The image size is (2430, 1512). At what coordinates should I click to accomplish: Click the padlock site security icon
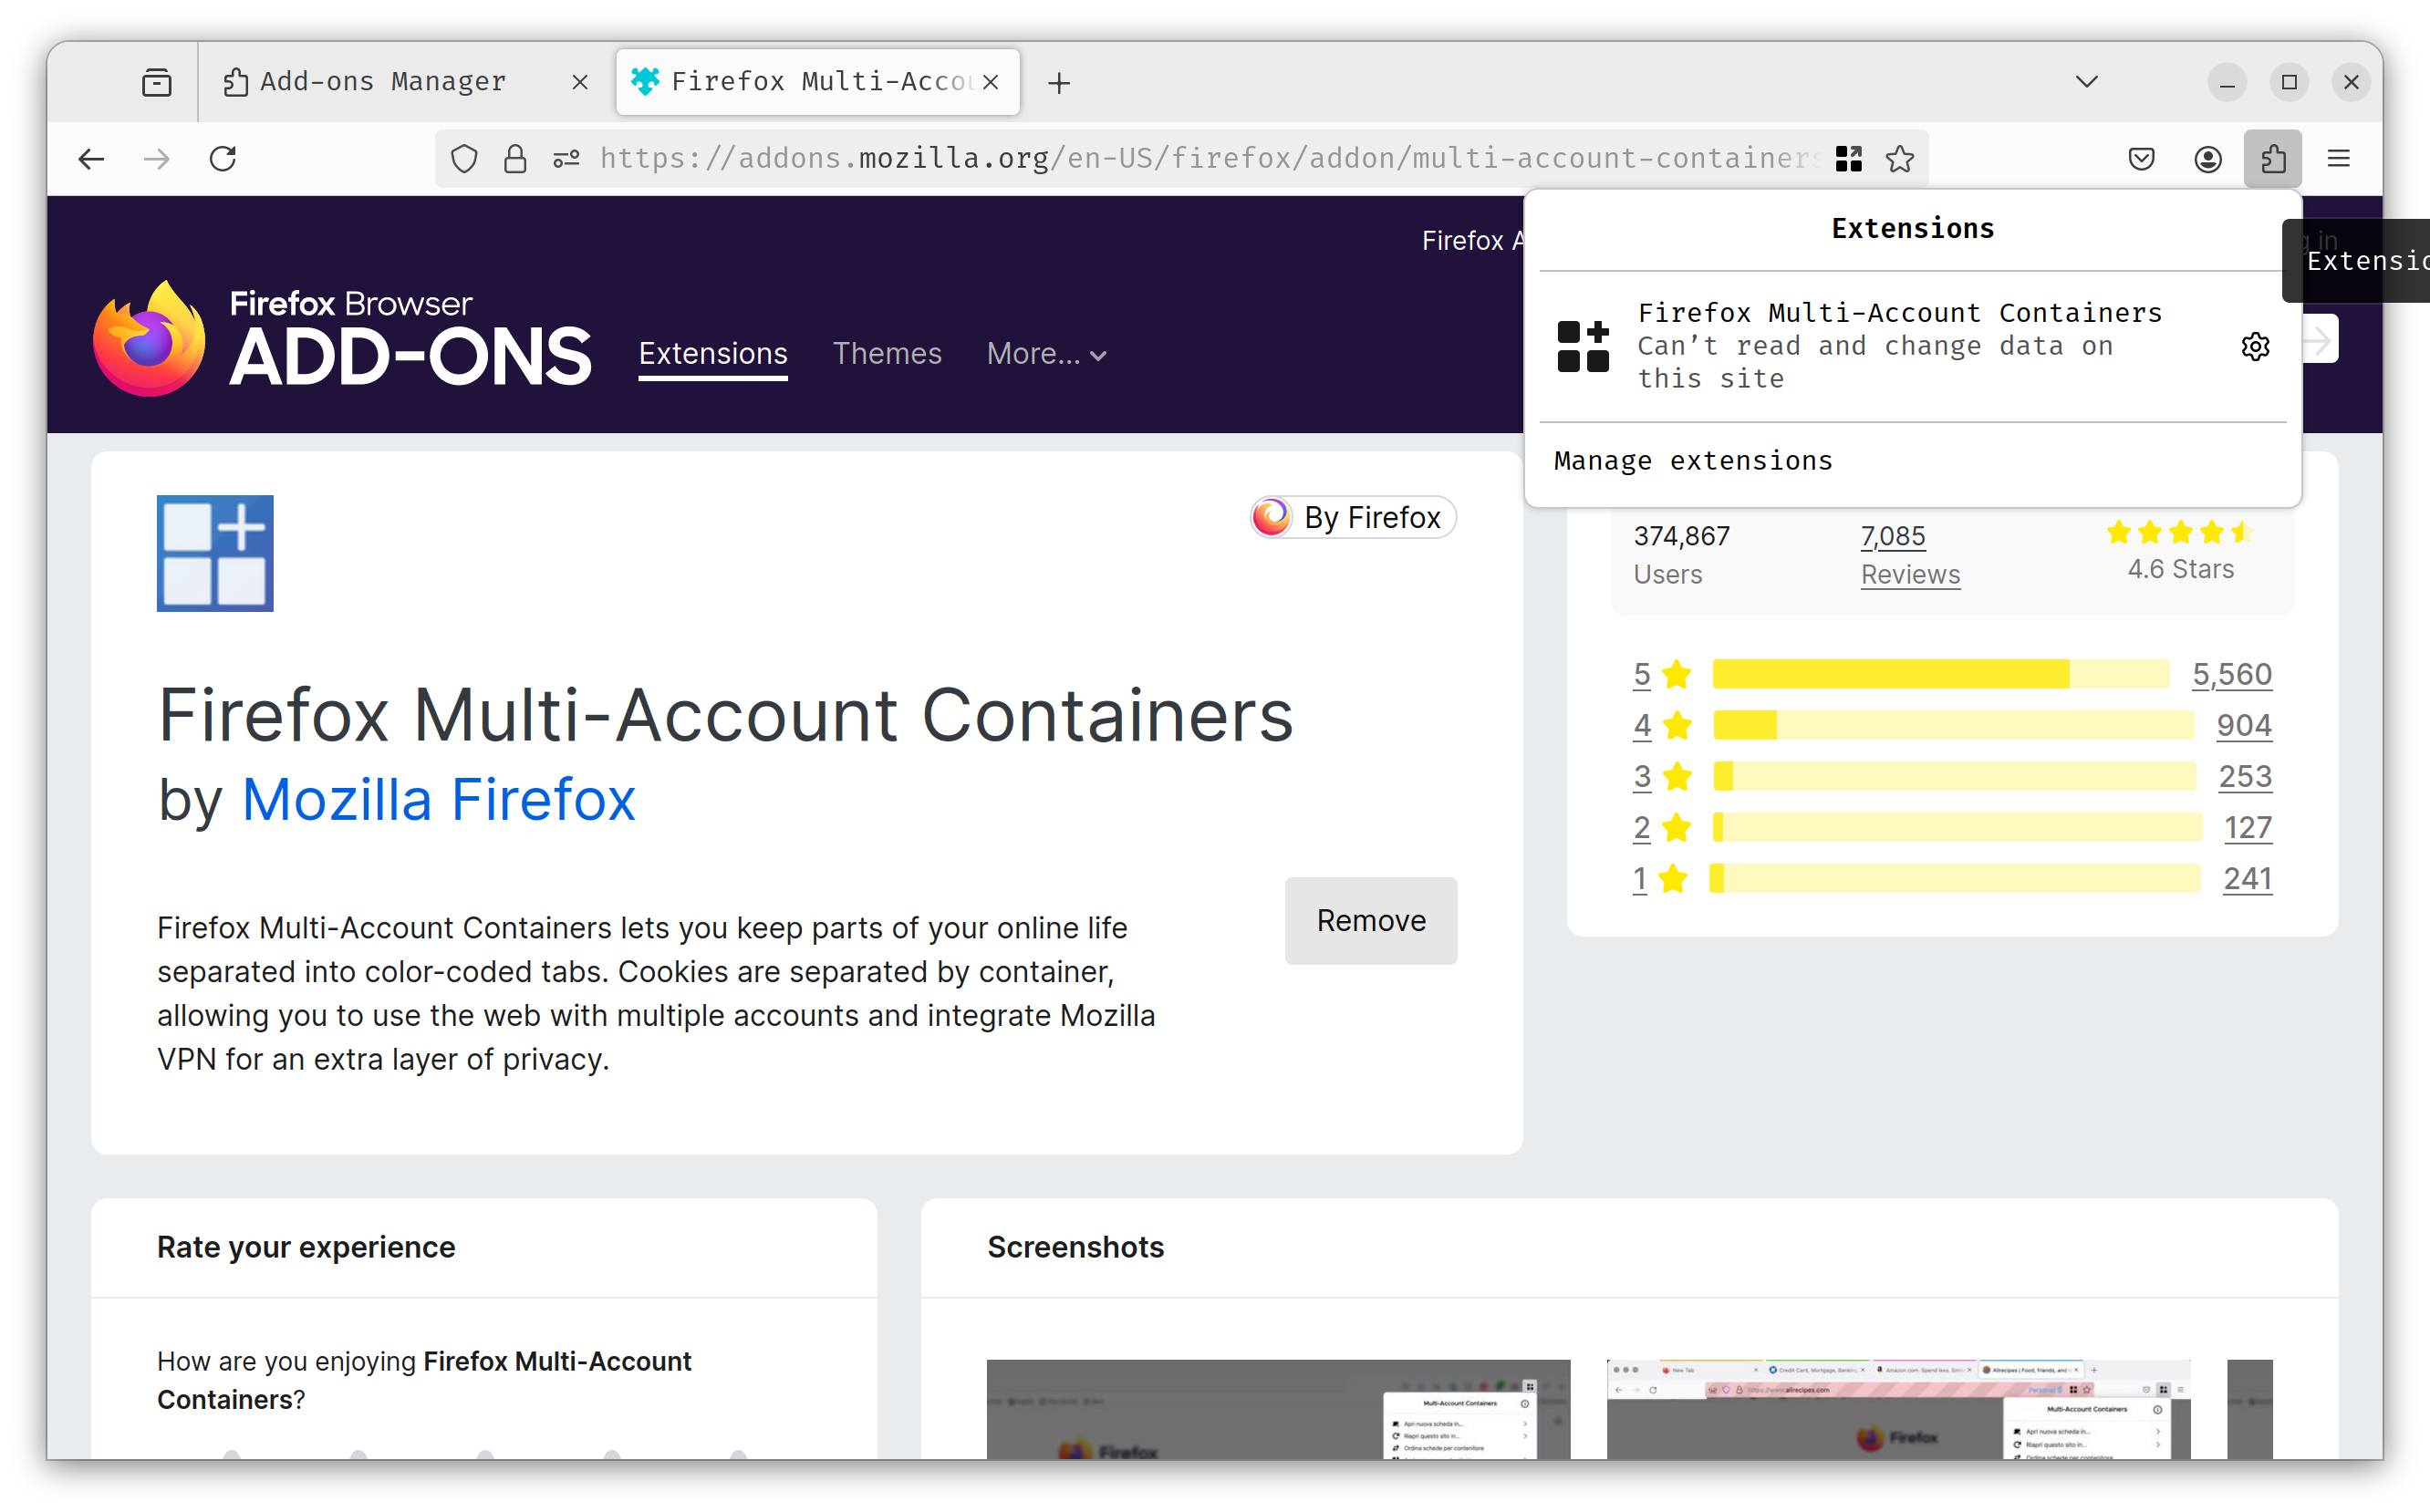pos(515,159)
